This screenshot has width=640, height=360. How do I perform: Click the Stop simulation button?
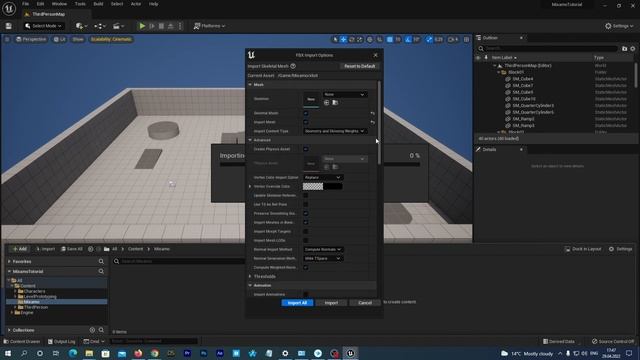(x=161, y=26)
